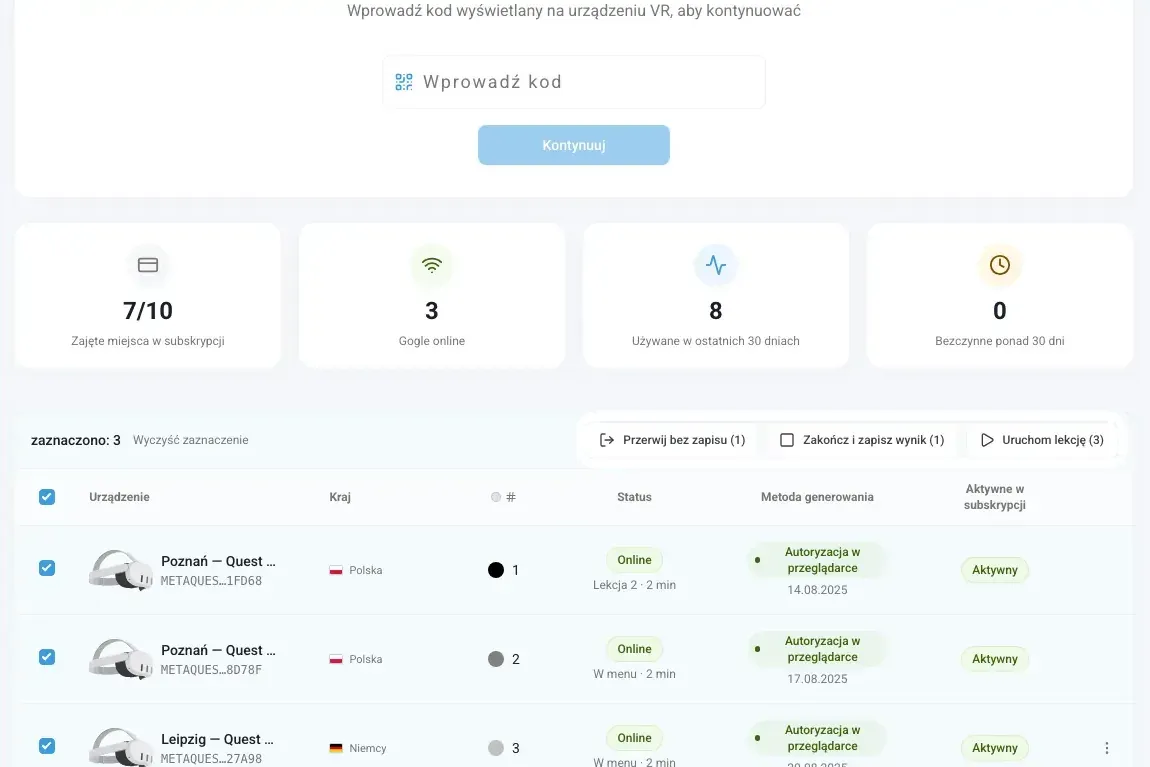Click 'Zakończ i zapisz wynik (1)' button
The width and height of the screenshot is (1150, 767).
tap(862, 440)
